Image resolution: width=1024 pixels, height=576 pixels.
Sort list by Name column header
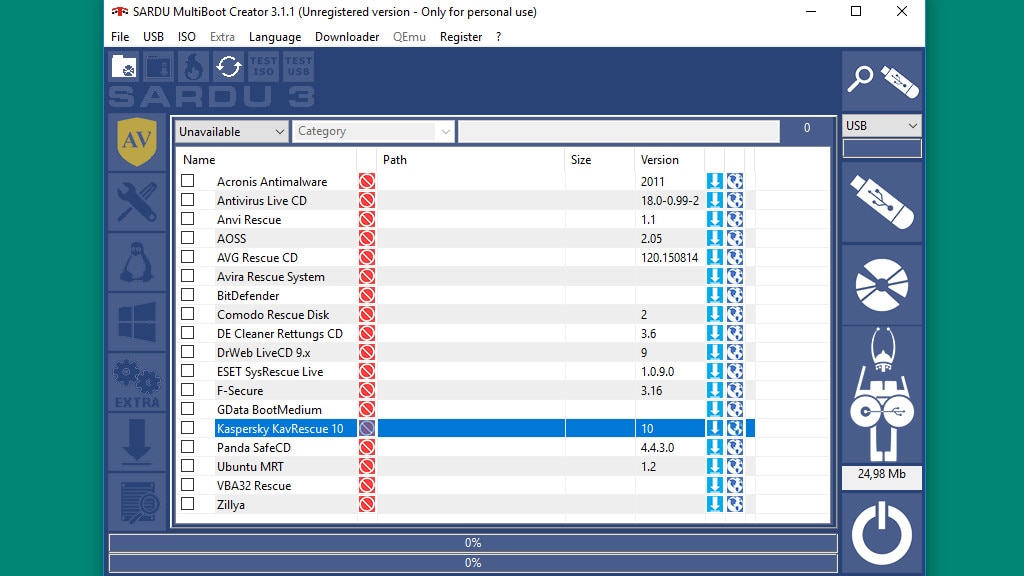coord(266,159)
